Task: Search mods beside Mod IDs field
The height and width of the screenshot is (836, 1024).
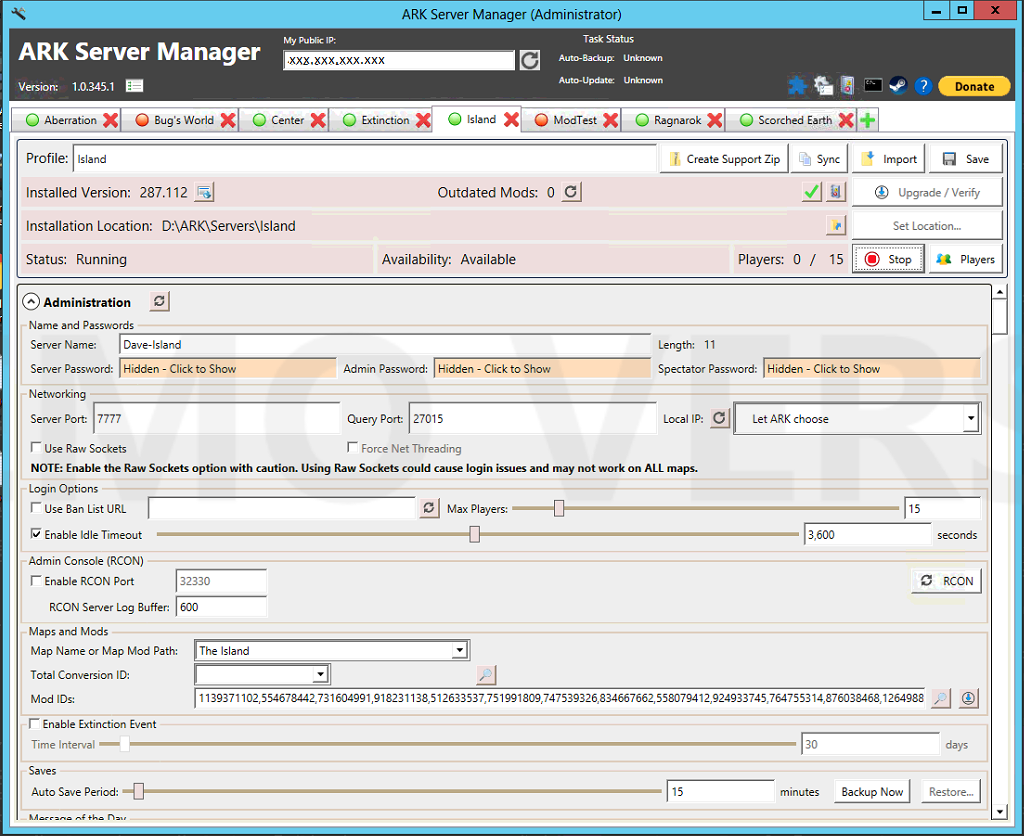Action: click(941, 698)
